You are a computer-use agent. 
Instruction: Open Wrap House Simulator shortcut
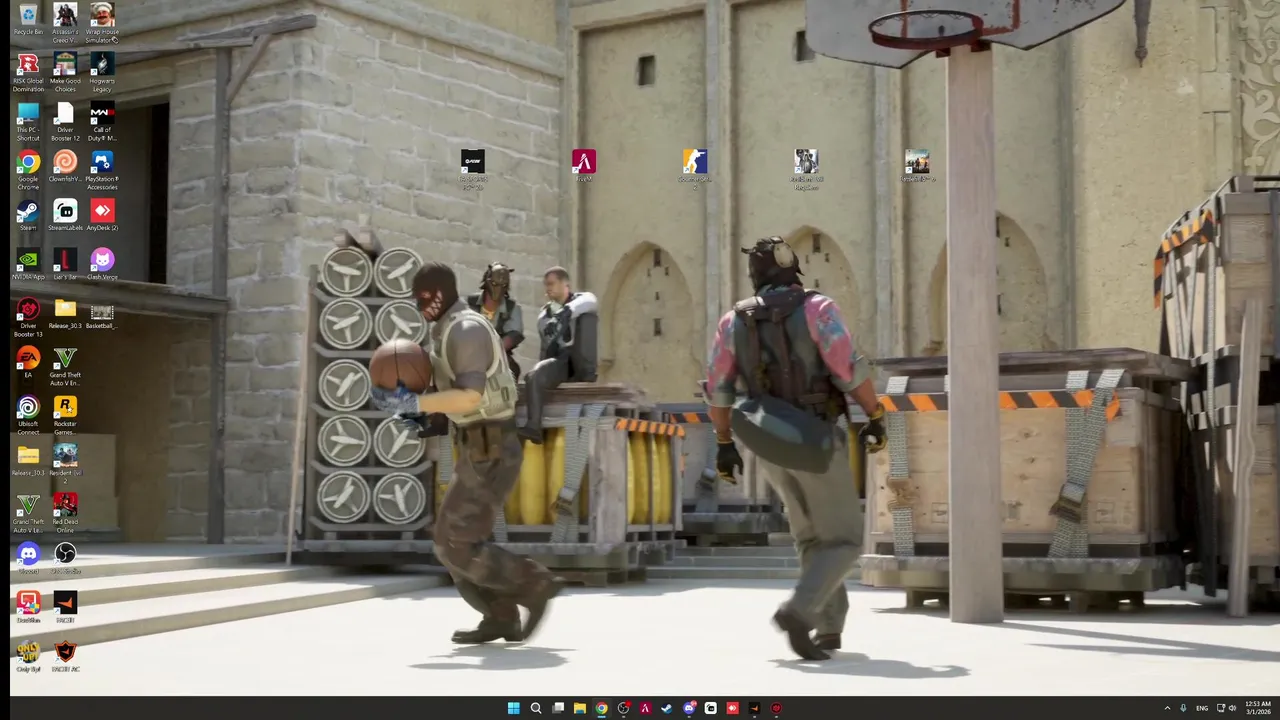tap(102, 23)
